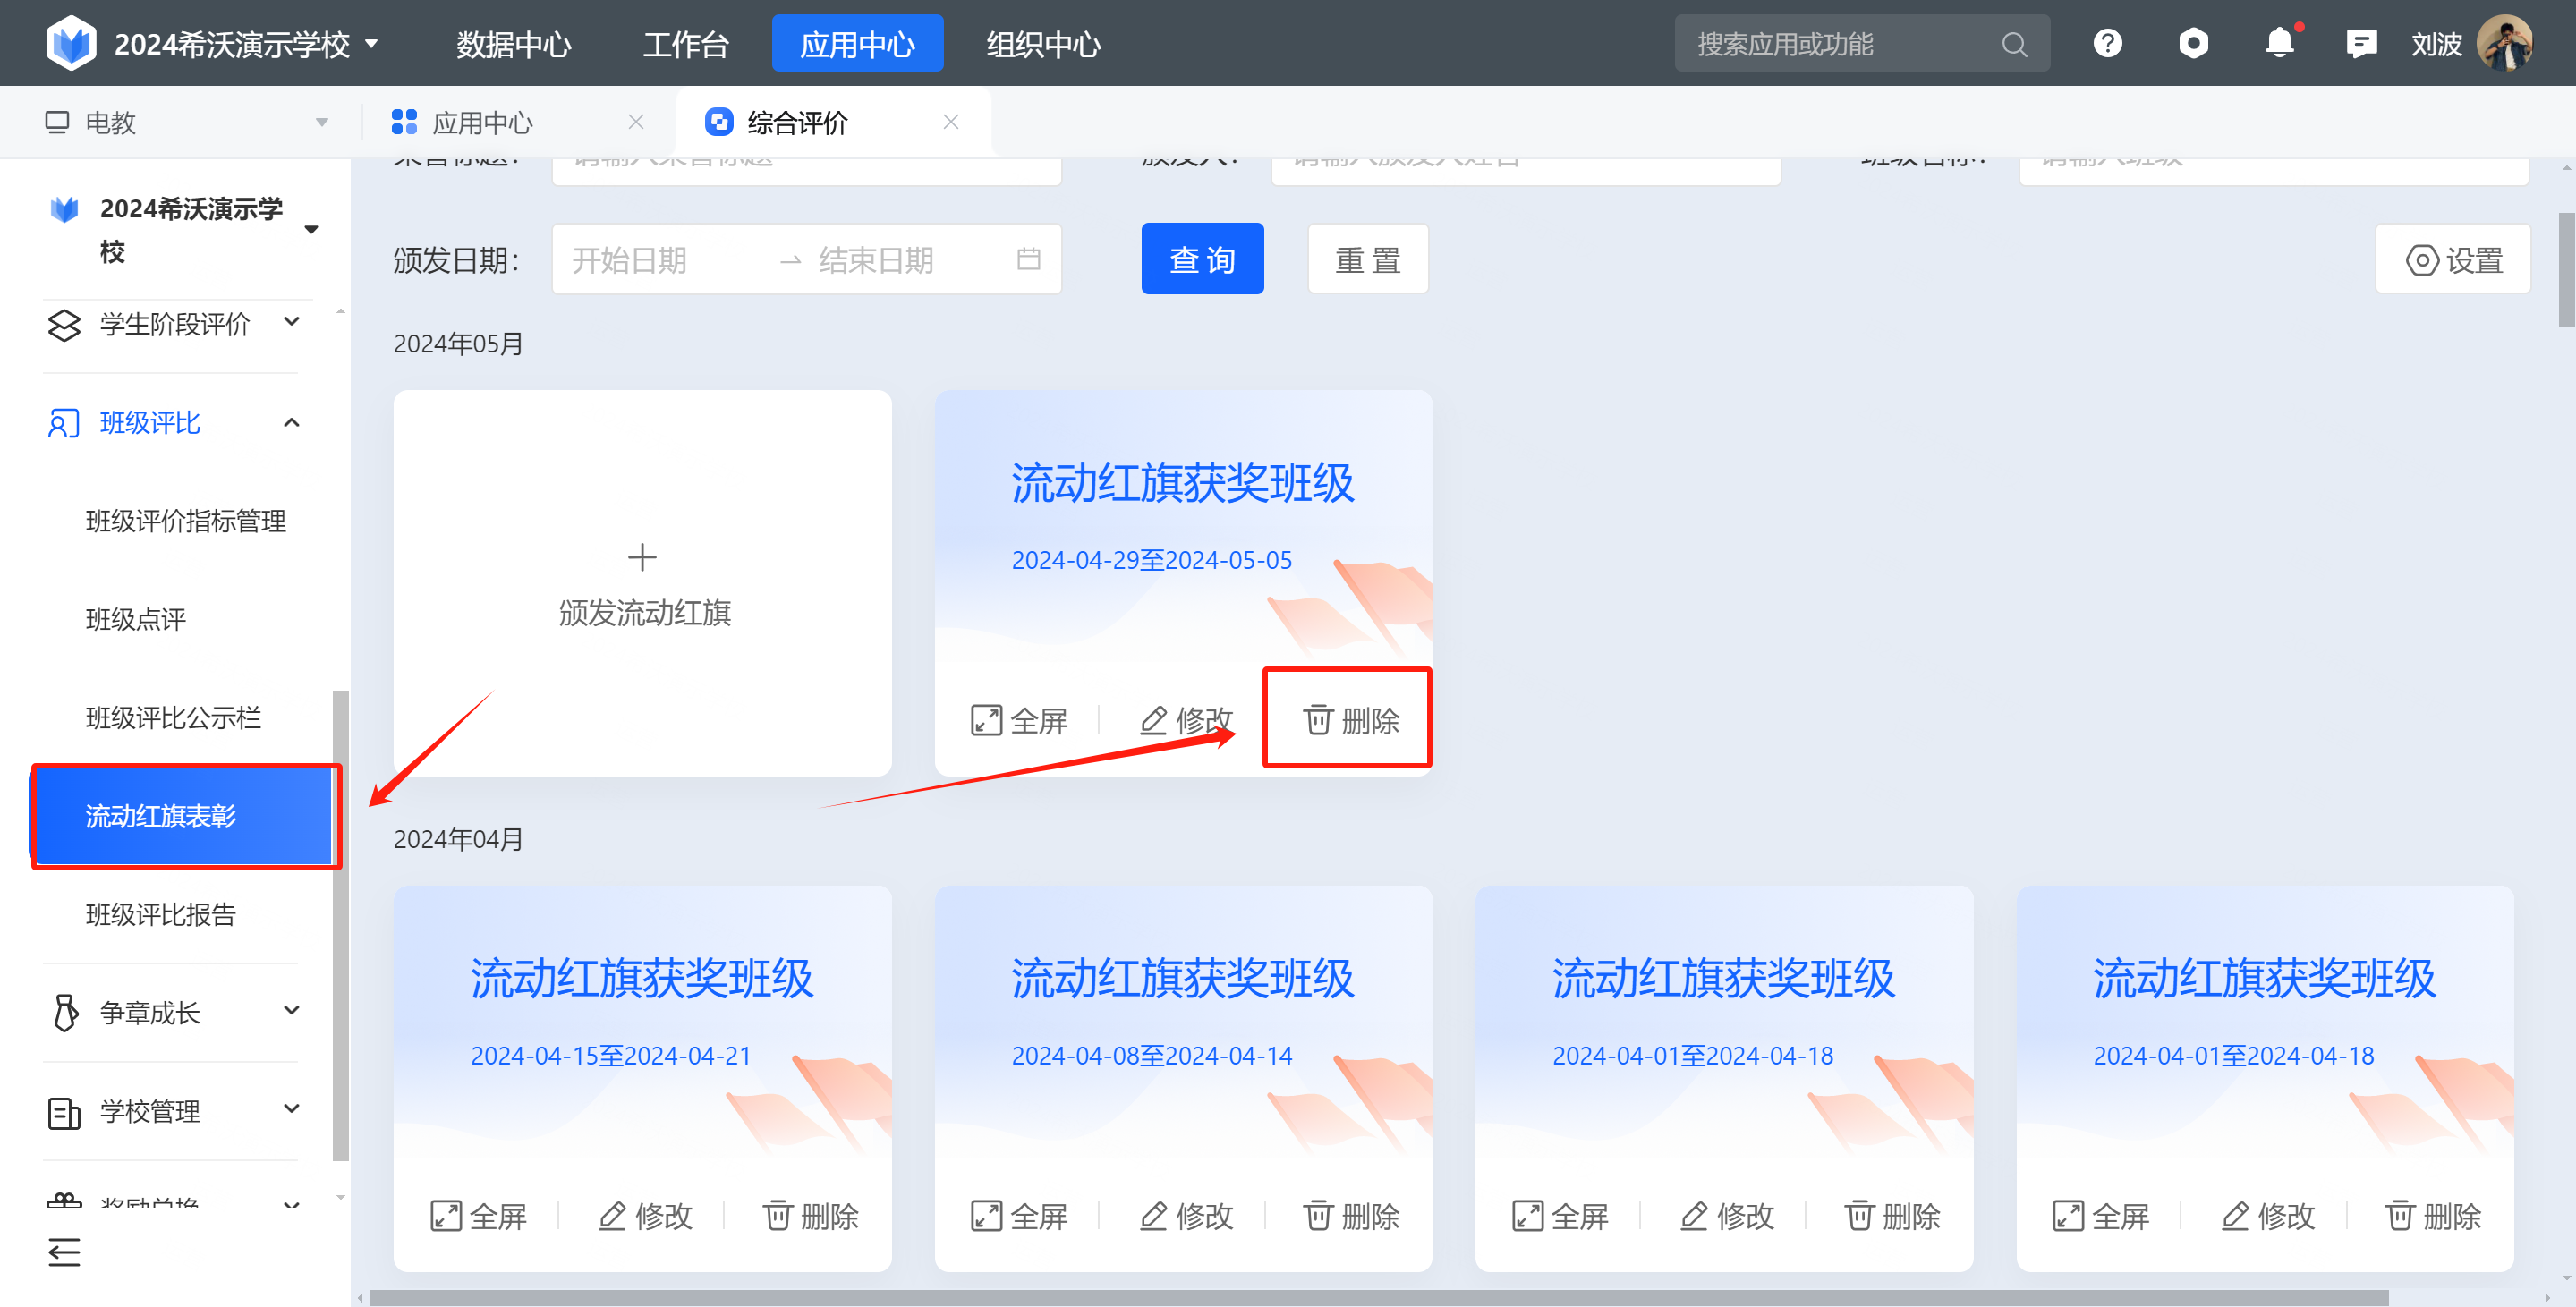2576x1307 pixels.
Task: Click the 争章成长 medal icon
Action: click(65, 1012)
